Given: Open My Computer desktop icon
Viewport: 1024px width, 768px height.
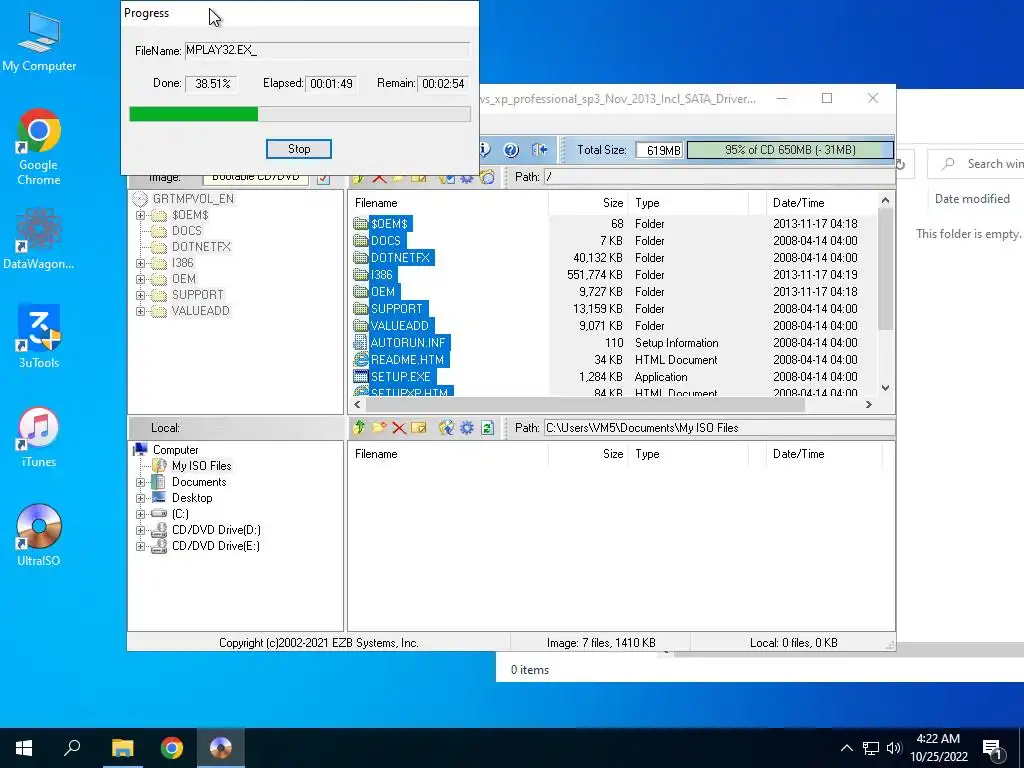Looking at the screenshot, I should 39,41.
